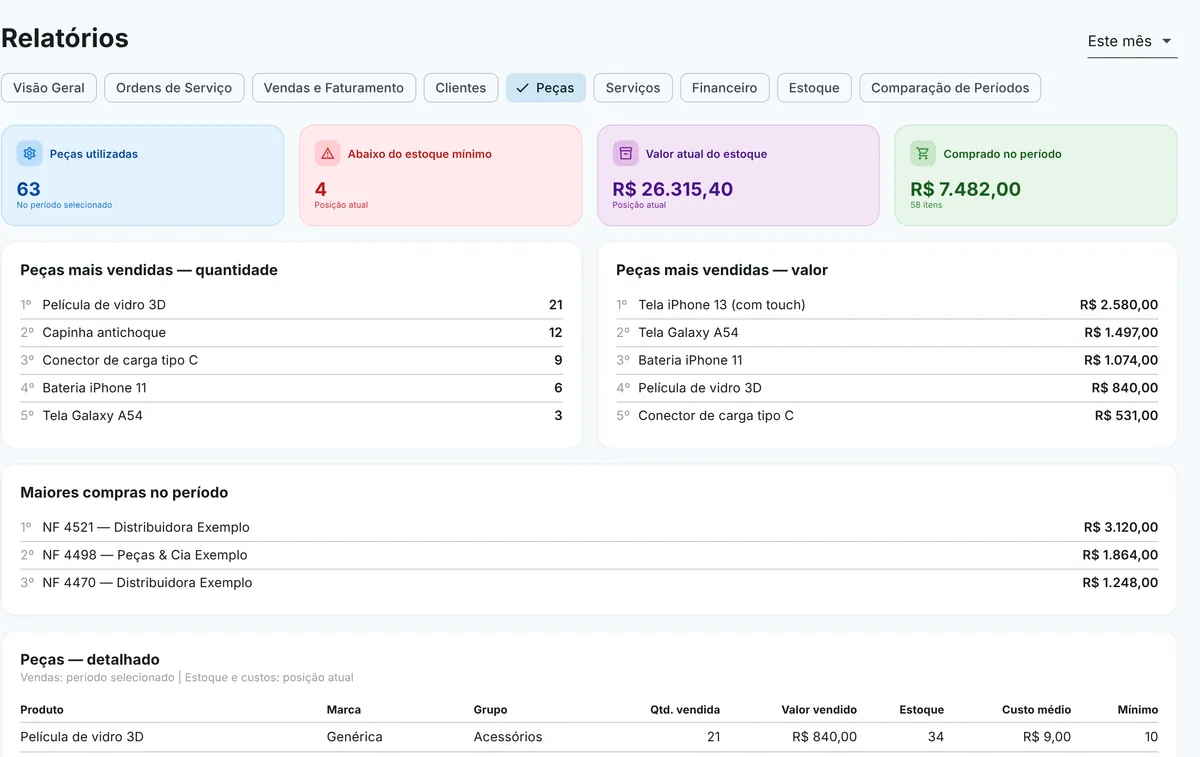Click the Qtd. vendida column header
Screen dimensions: 1200x757
coord(685,710)
